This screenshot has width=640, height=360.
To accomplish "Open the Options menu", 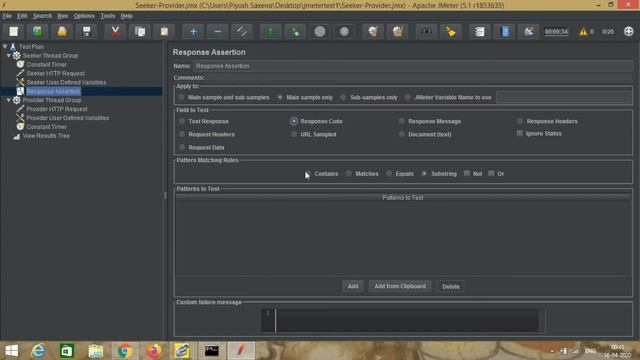I will (x=84, y=16).
